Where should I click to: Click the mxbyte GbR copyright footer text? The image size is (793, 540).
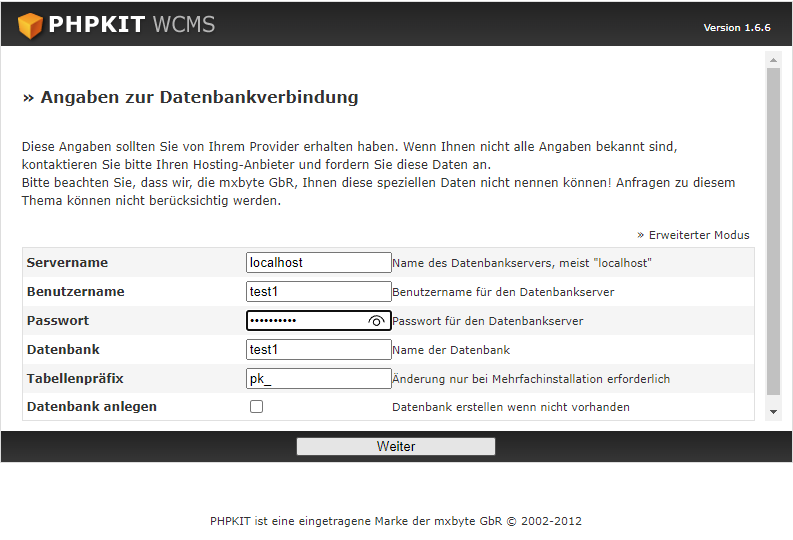396,521
